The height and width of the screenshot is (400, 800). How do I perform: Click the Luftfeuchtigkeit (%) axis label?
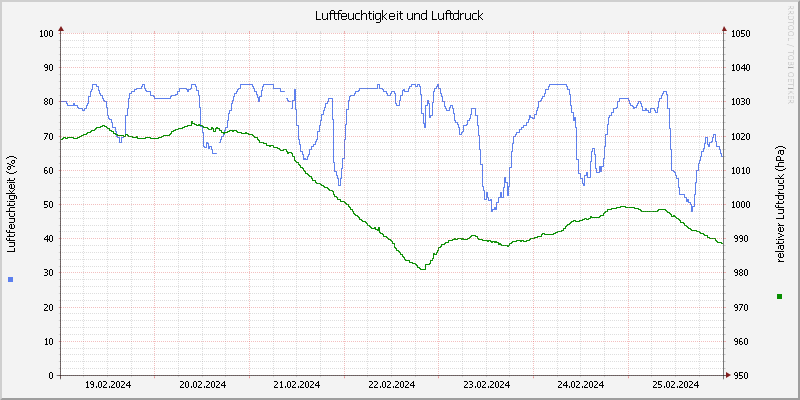[11, 204]
